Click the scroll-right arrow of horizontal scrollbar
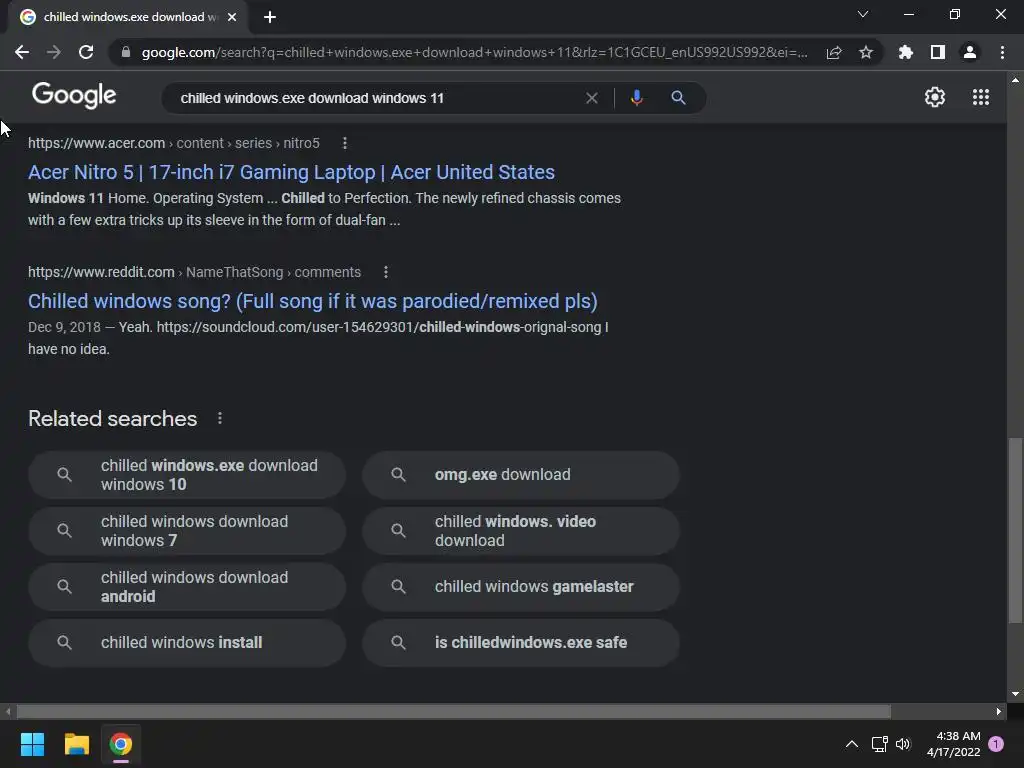 (999, 711)
